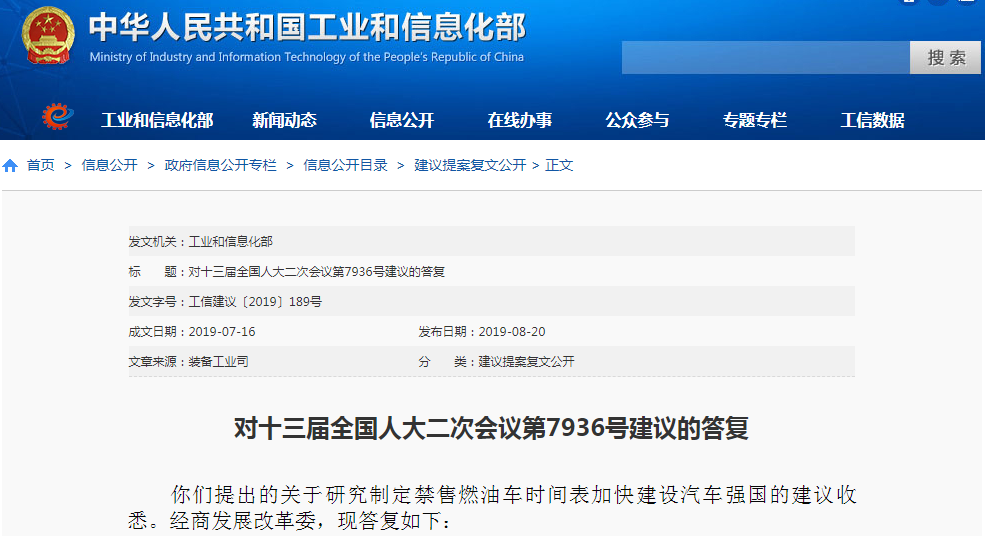Click 政府信息公开专栏 breadcrumb link
This screenshot has width=985, height=536.
[x=220, y=165]
